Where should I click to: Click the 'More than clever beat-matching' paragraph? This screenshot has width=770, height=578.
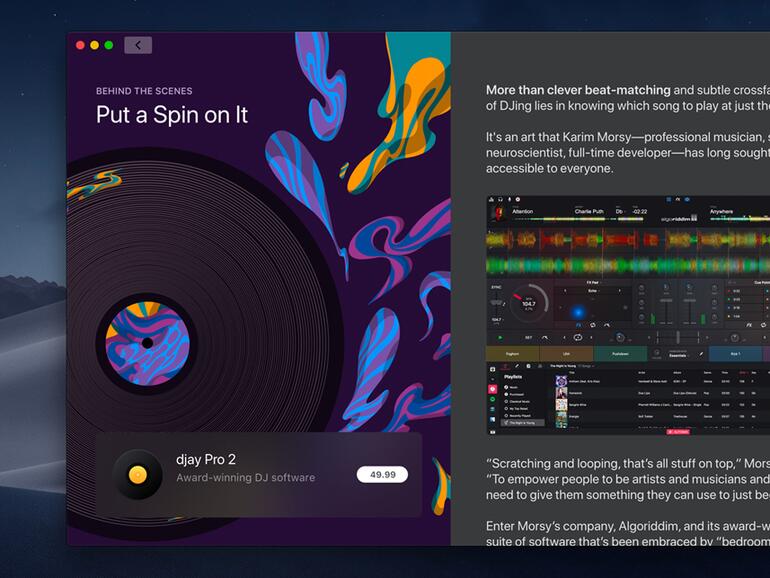(x=628, y=98)
